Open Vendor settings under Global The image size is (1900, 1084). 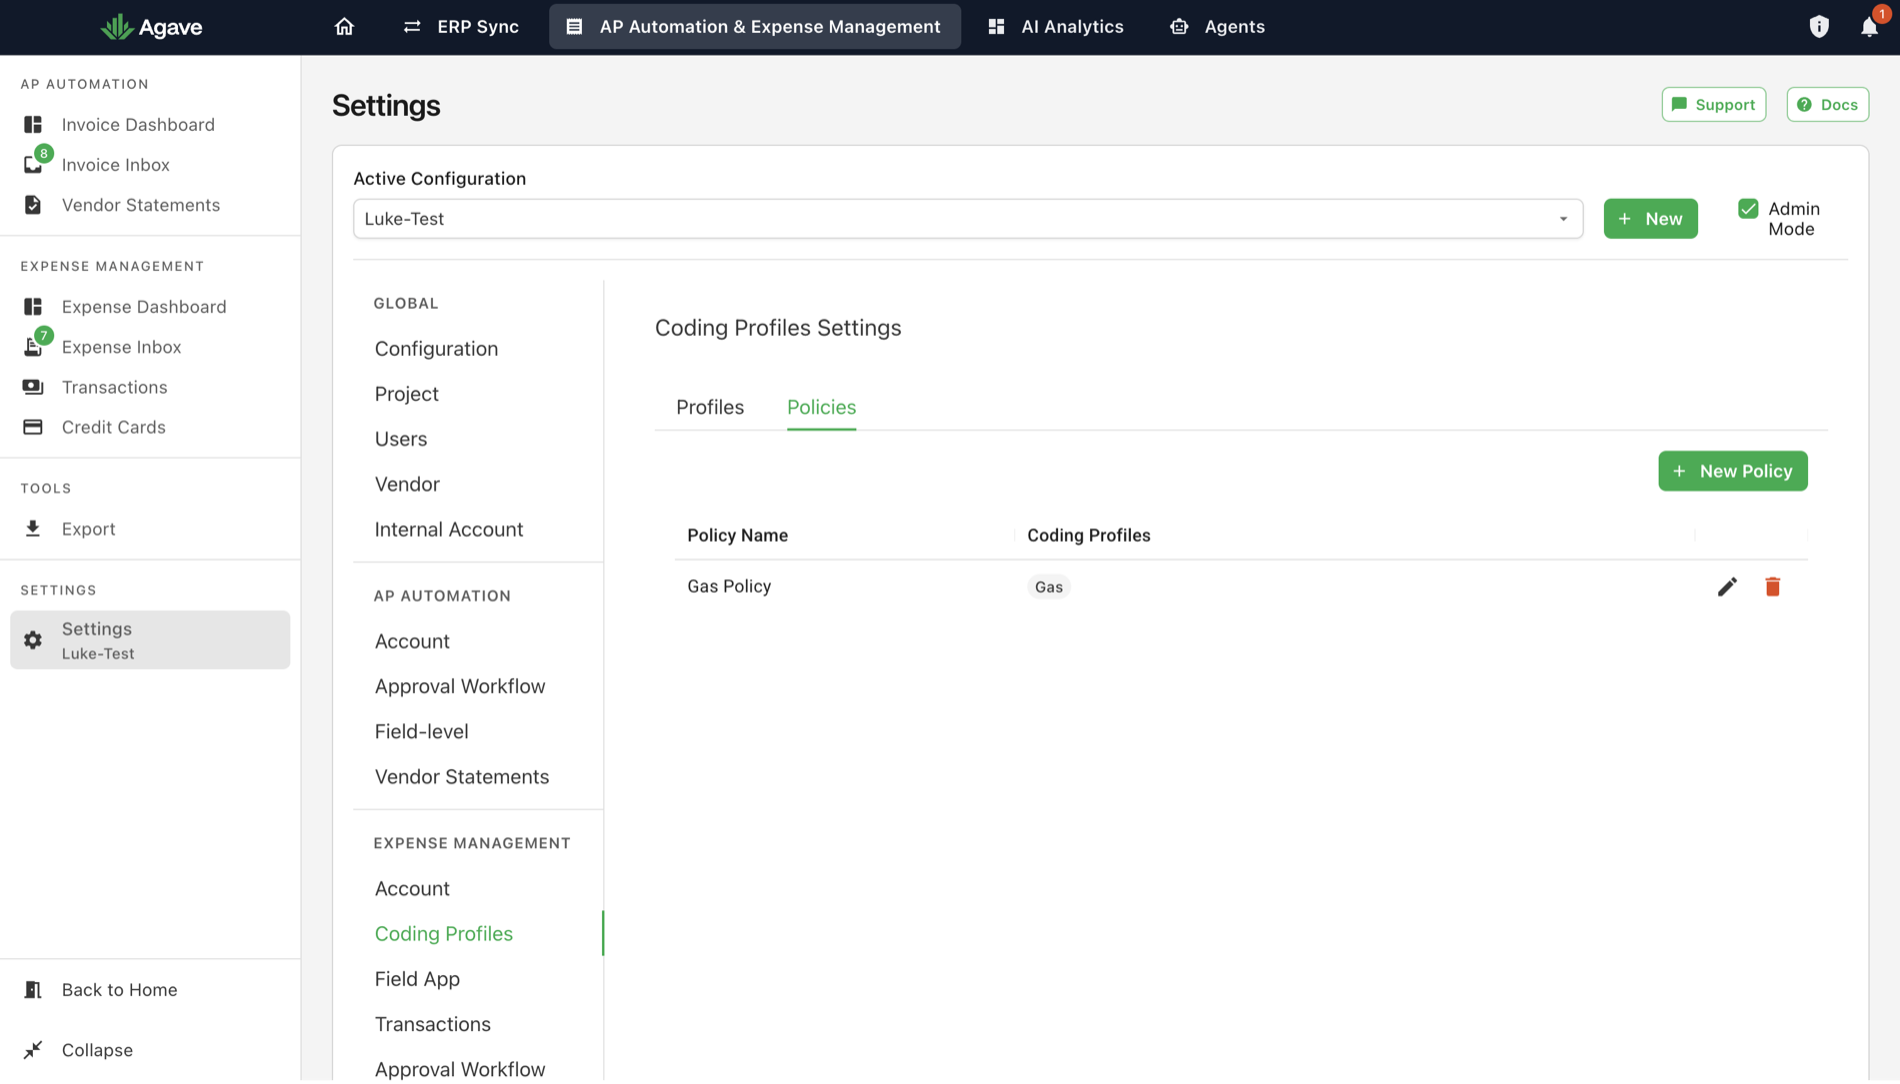[407, 485]
